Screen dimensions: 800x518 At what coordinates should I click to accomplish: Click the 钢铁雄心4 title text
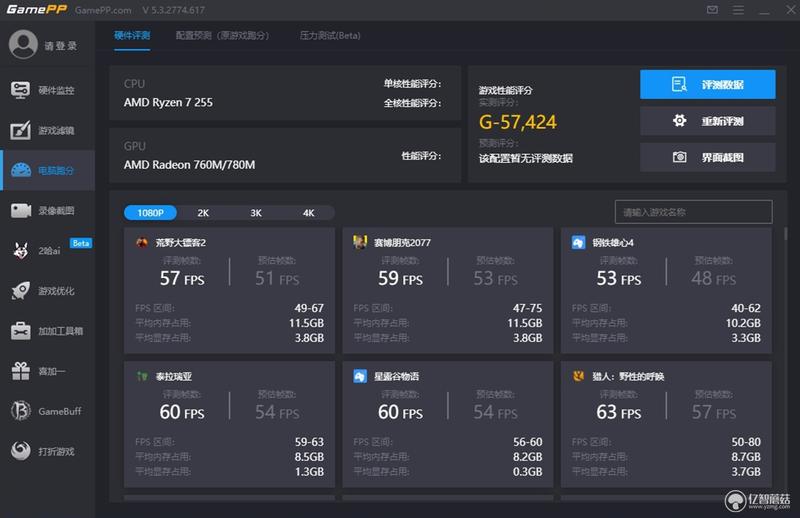pos(613,242)
